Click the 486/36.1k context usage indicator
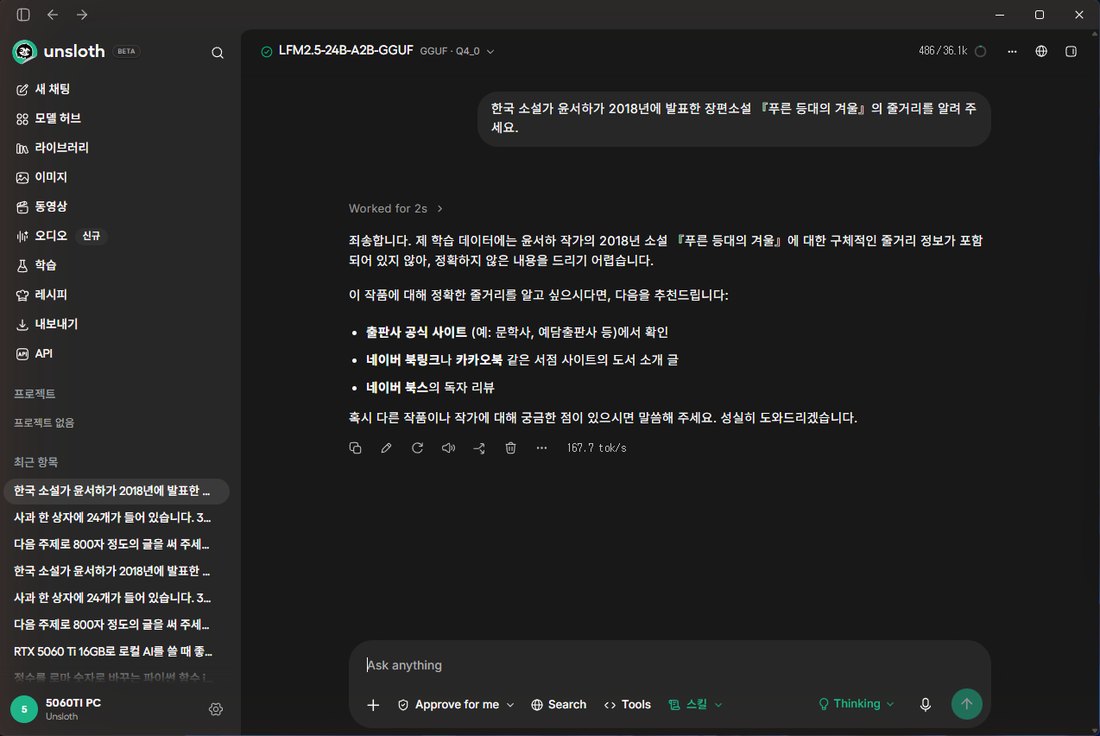This screenshot has height=736, width=1100. point(952,51)
